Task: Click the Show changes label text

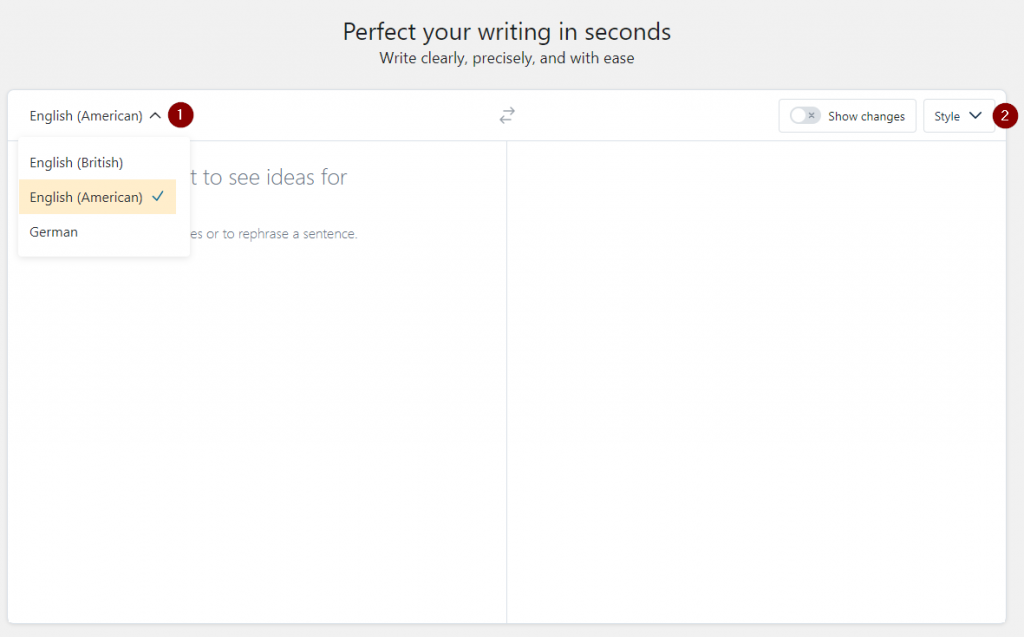Action: click(x=866, y=117)
